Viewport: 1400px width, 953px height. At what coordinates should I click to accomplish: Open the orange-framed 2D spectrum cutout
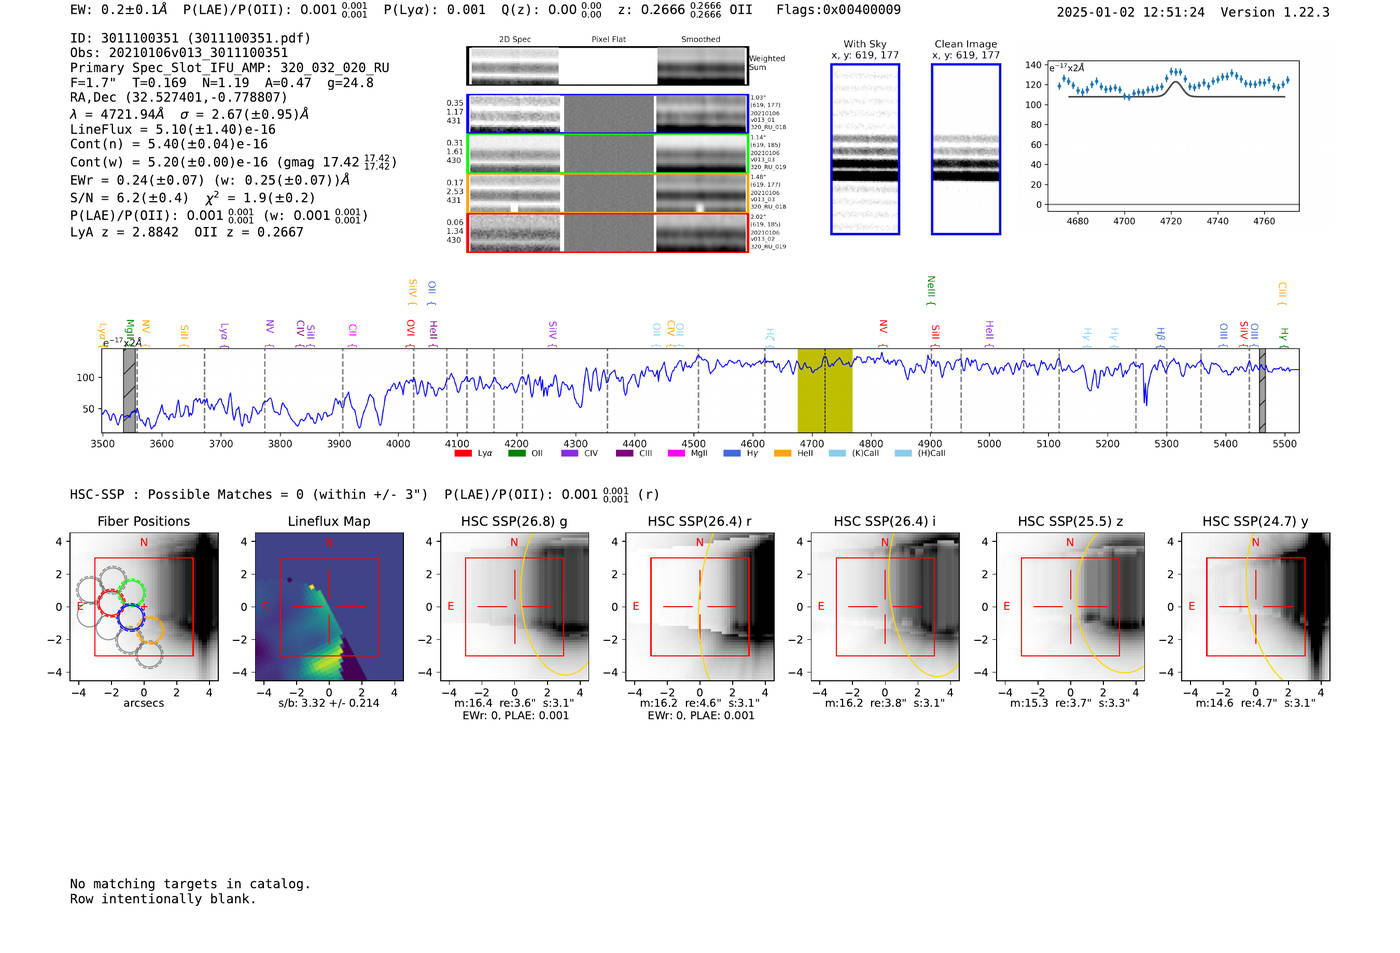pyautogui.click(x=608, y=194)
